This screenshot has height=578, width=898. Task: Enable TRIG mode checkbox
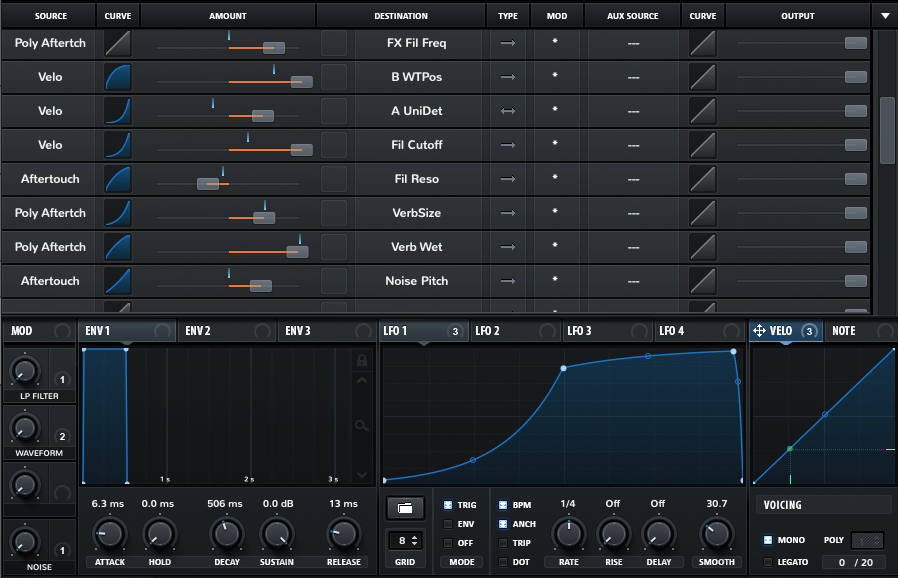tap(448, 505)
